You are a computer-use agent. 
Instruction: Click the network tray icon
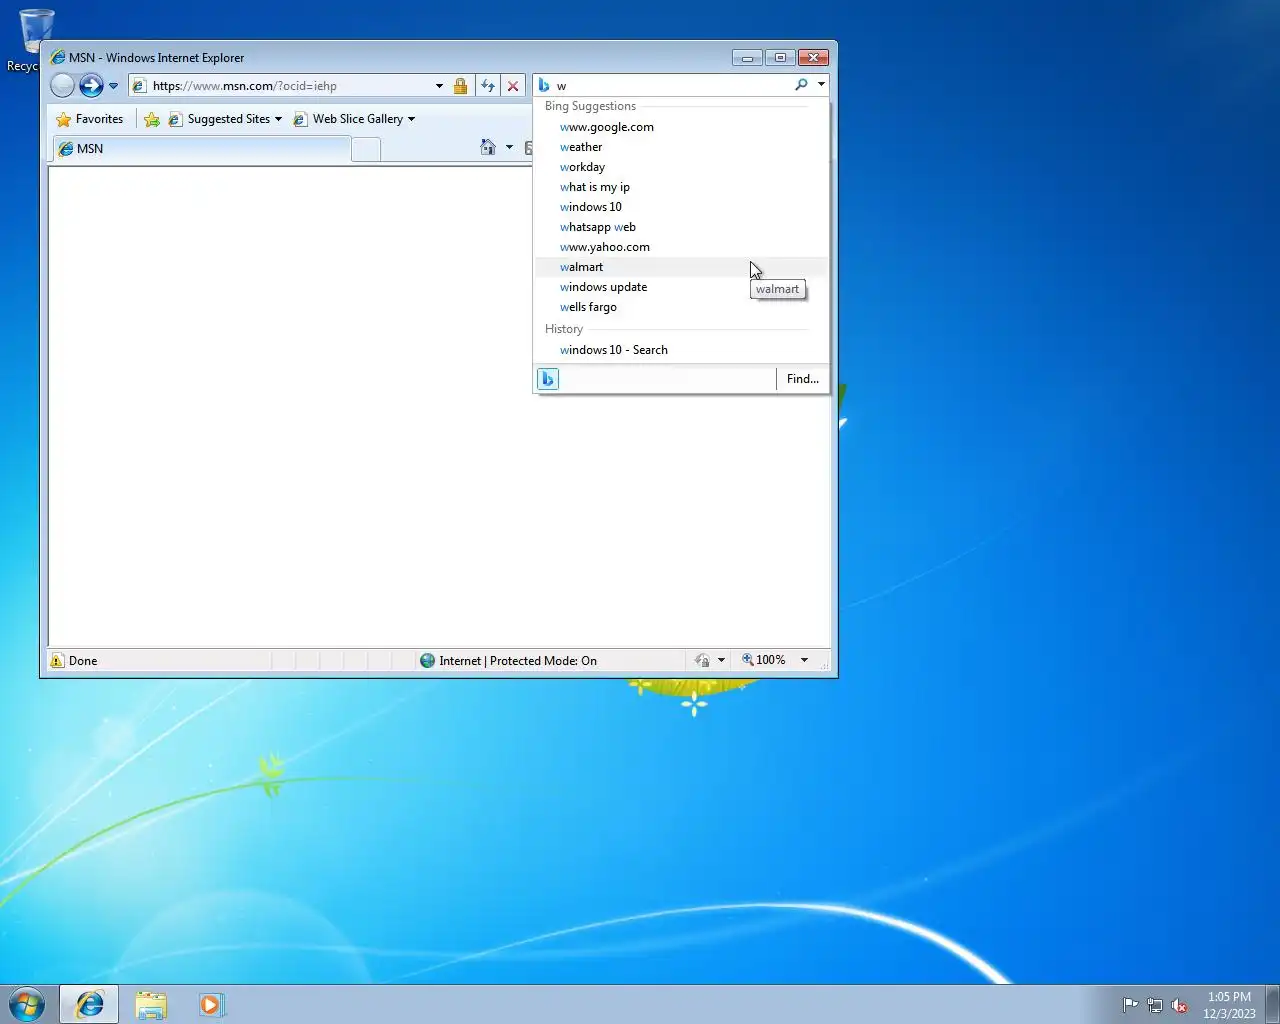pos(1155,1005)
